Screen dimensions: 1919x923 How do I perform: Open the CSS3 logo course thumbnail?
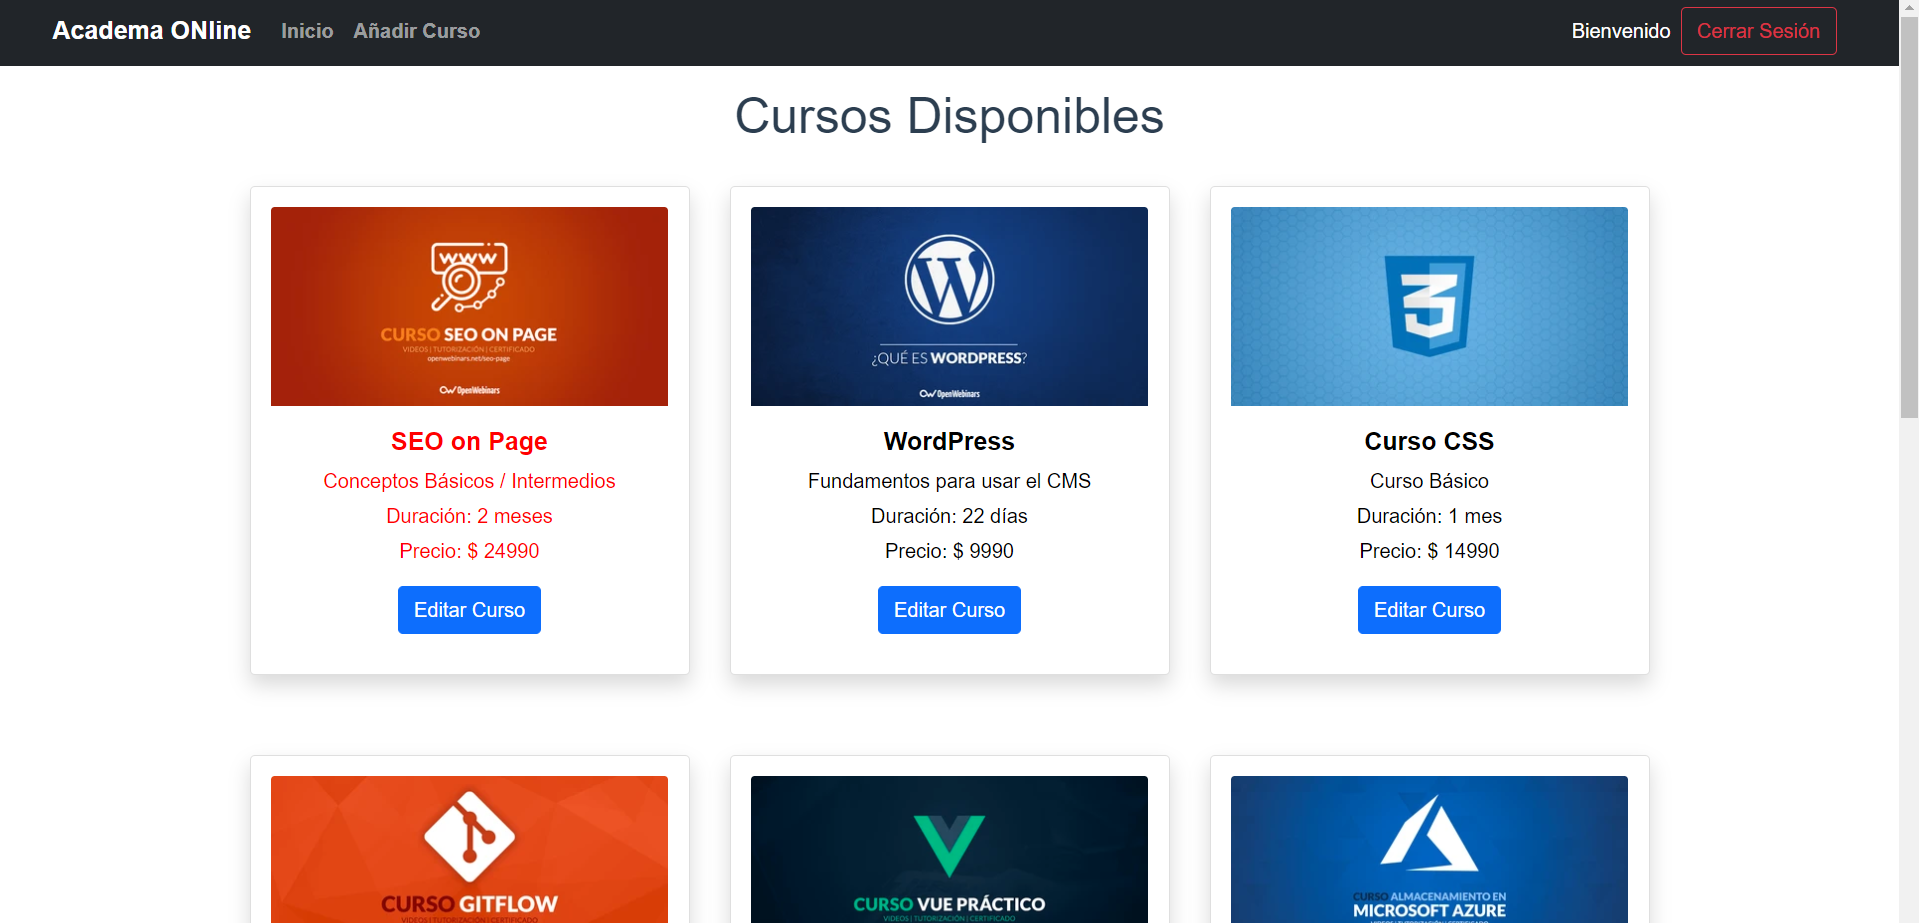[x=1429, y=306]
